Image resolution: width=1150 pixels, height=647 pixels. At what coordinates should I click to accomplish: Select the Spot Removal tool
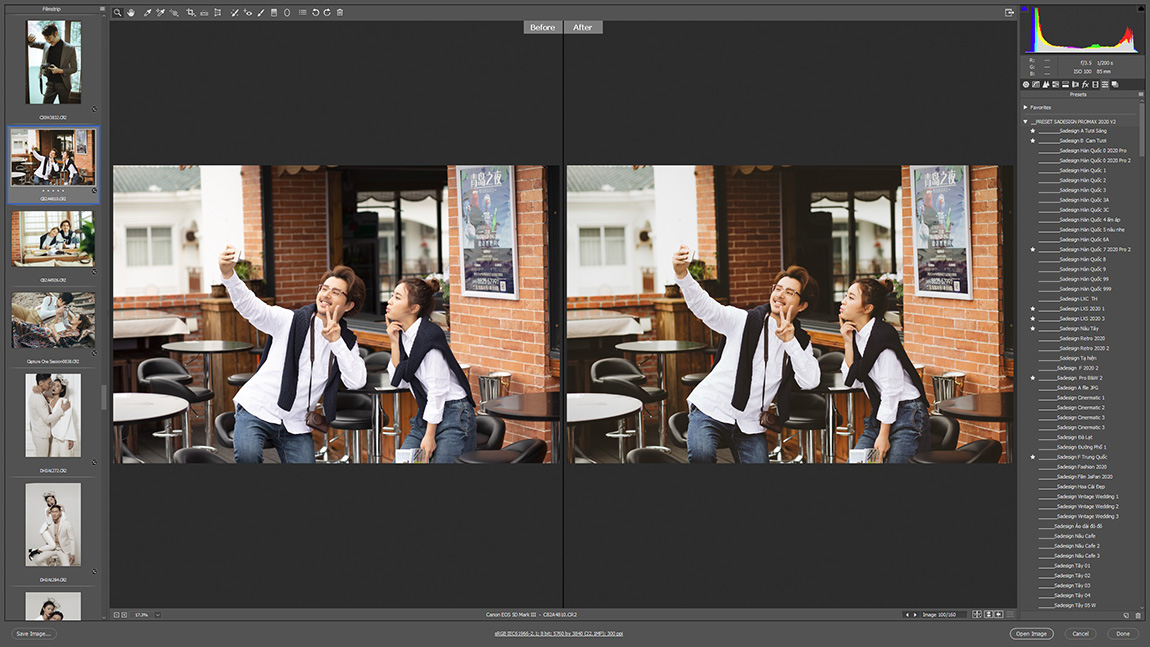[x=235, y=12]
